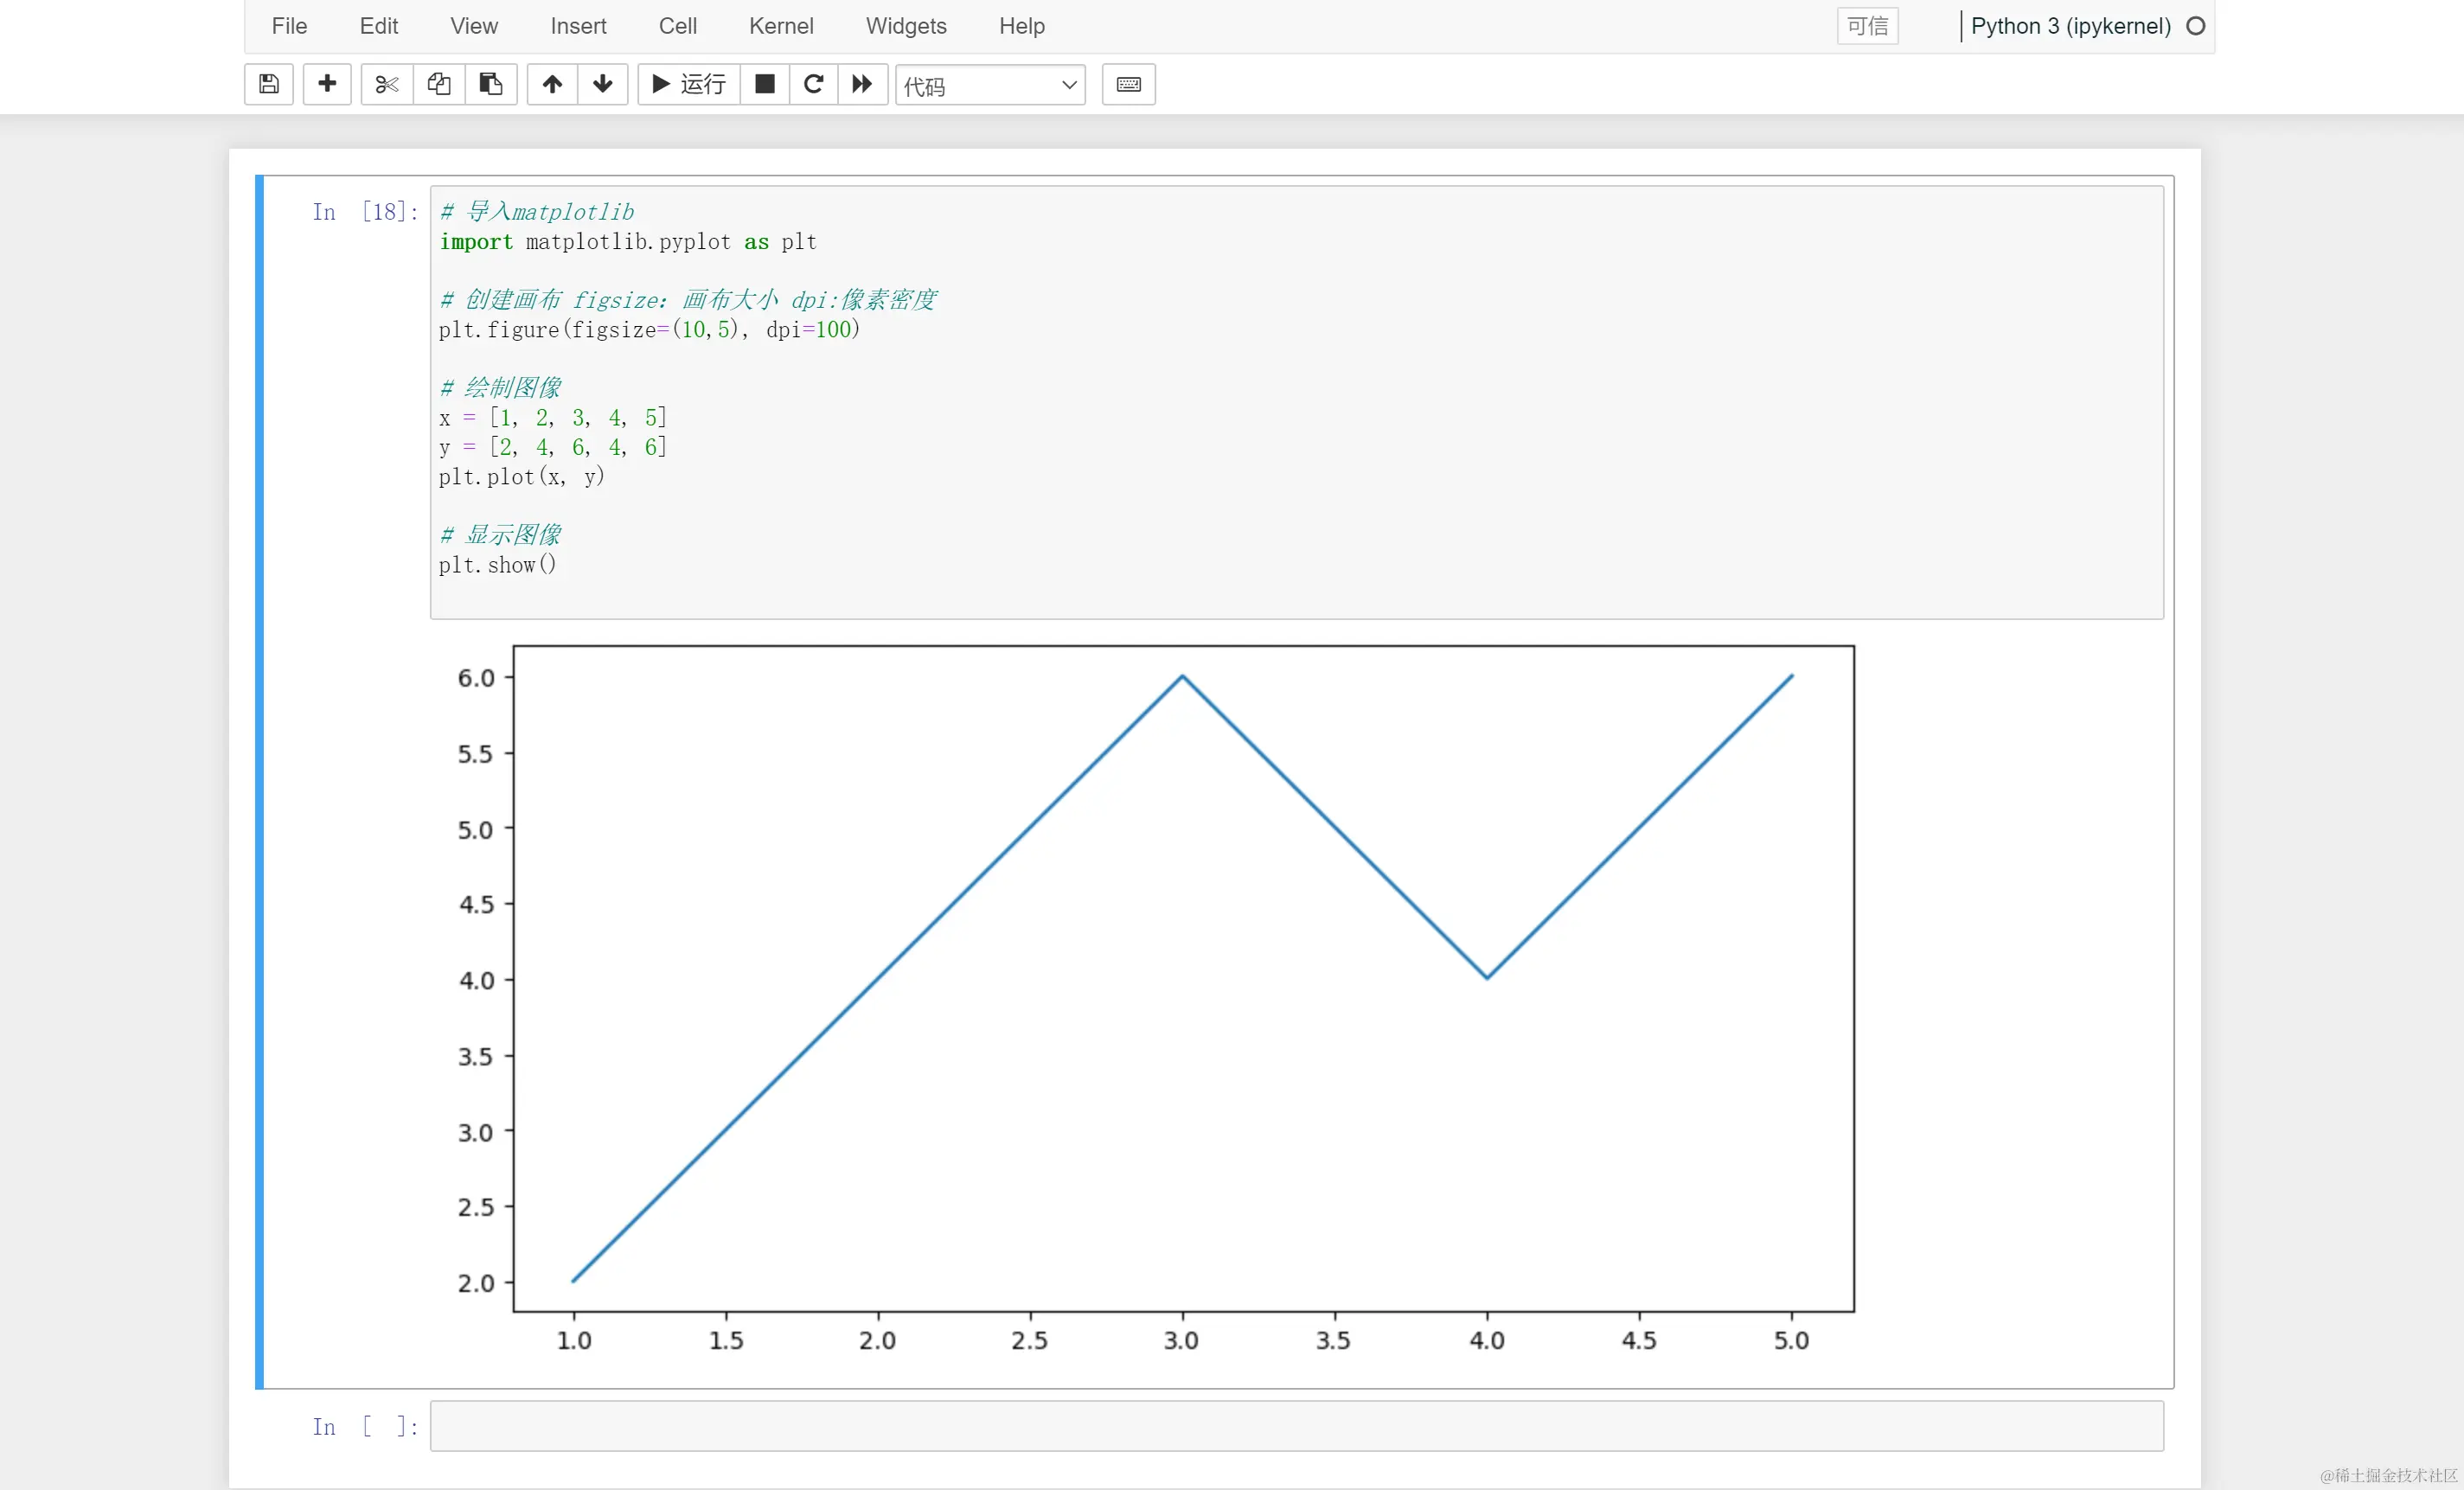
Task: Insert a cell below with the plus icon
Action: click(326, 84)
